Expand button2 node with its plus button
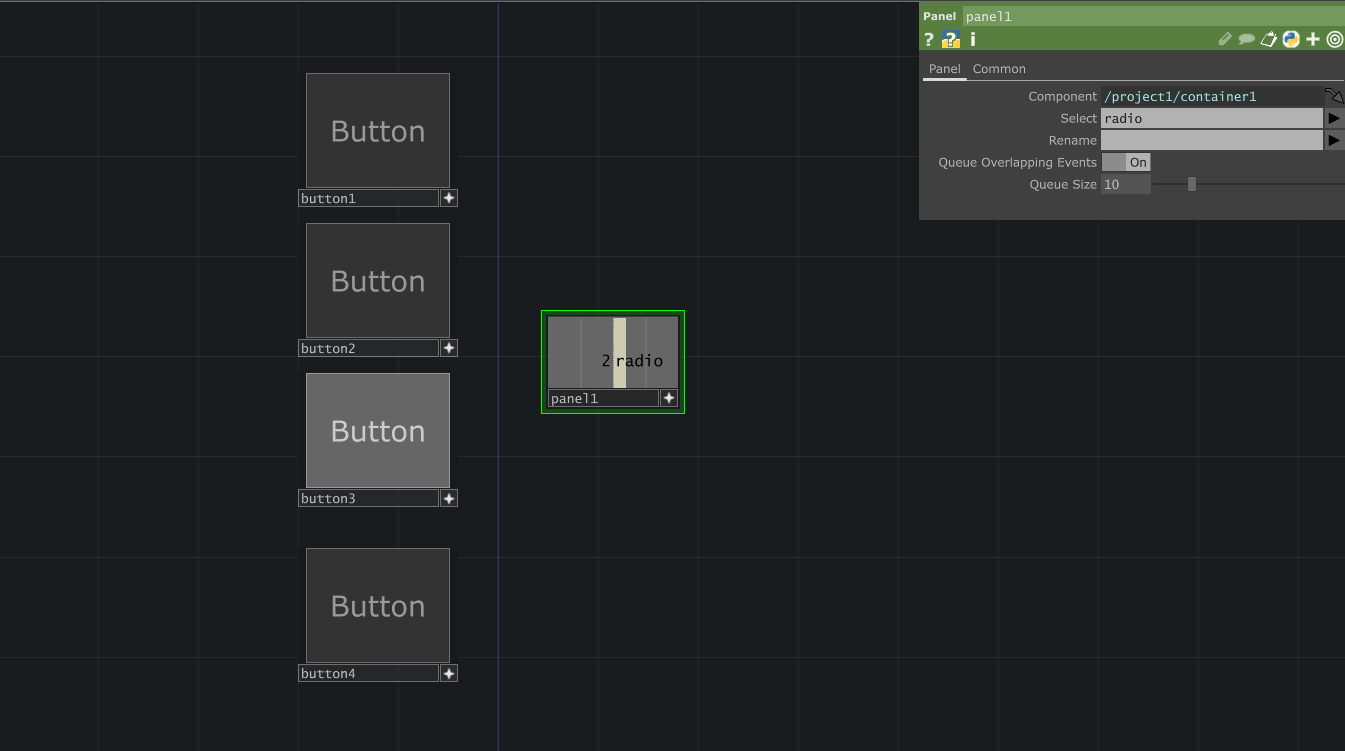 (x=448, y=347)
